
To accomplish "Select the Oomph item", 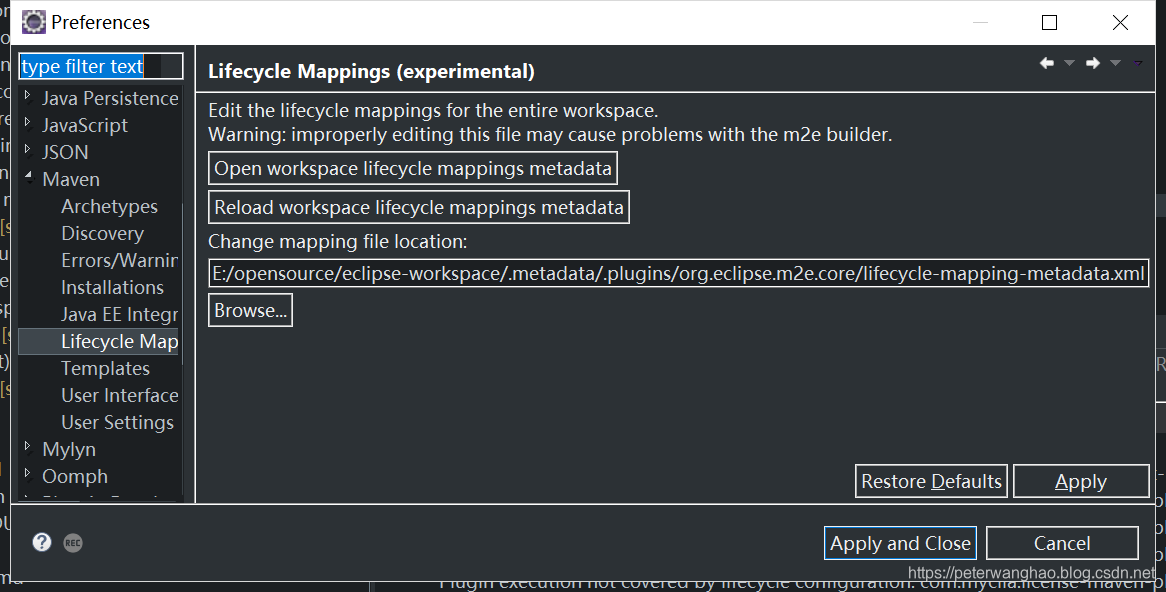I will (74, 476).
